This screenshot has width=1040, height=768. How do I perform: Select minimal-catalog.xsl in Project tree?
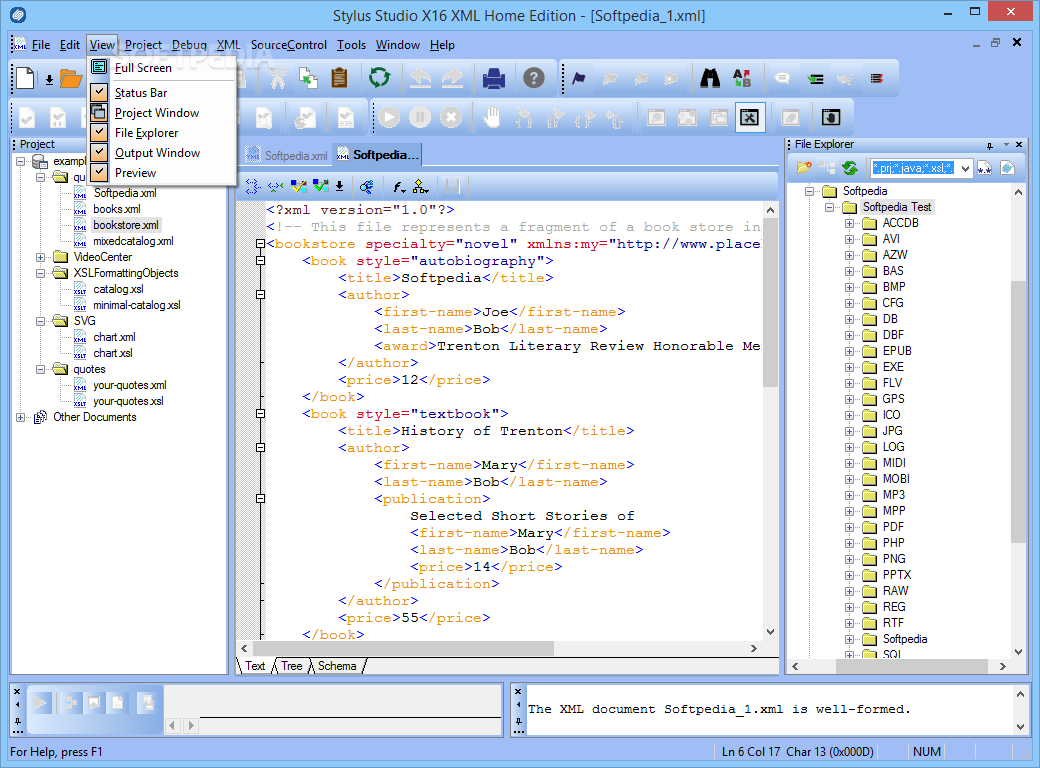tap(137, 305)
